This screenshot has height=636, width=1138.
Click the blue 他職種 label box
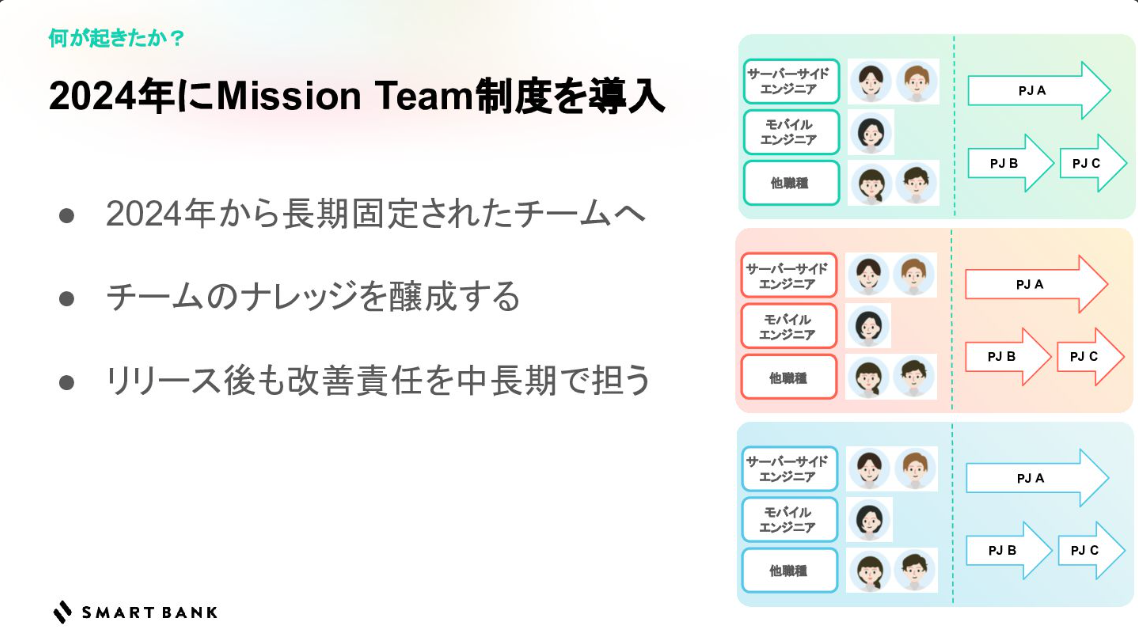click(789, 570)
